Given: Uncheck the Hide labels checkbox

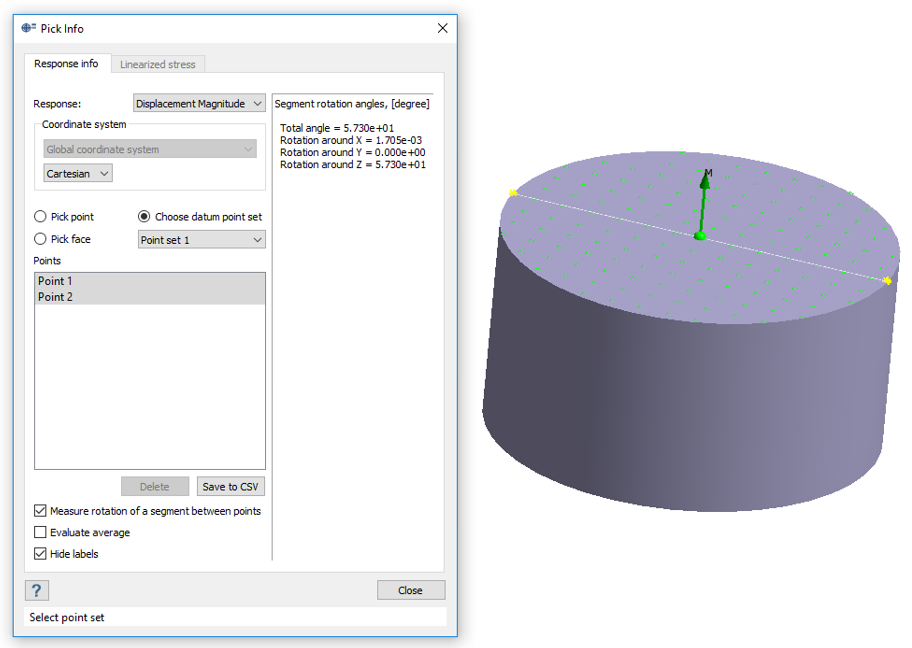Looking at the screenshot, I should pyautogui.click(x=41, y=554).
